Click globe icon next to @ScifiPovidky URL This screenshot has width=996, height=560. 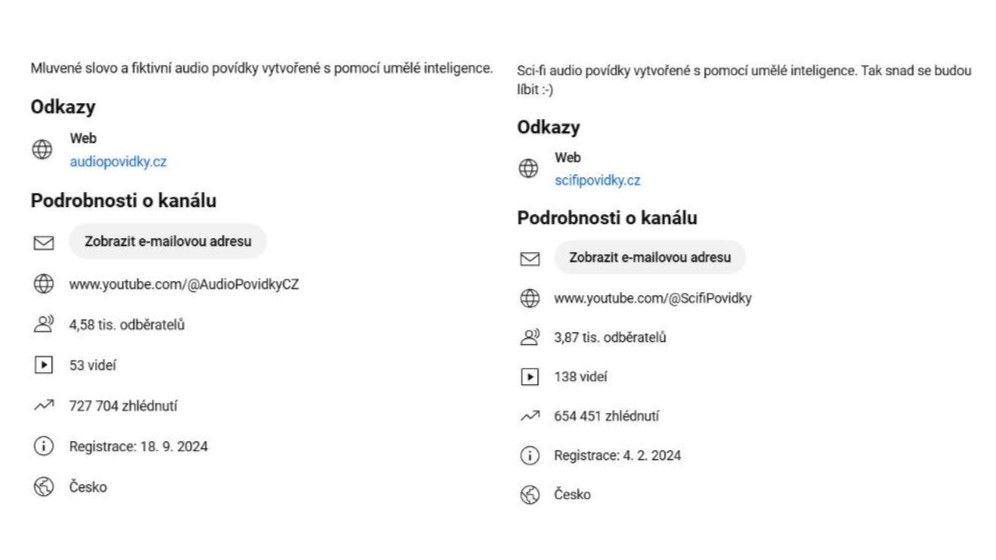coord(530,298)
